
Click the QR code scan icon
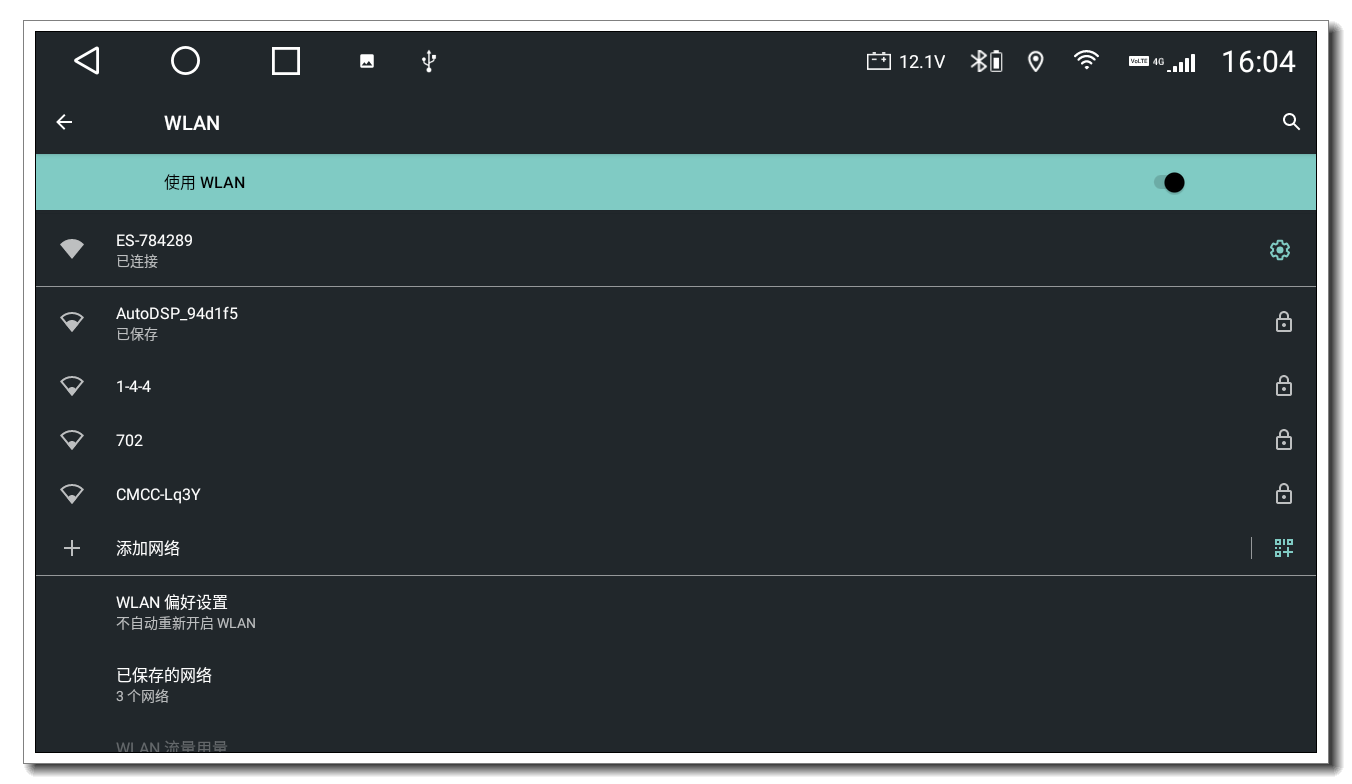(1284, 548)
